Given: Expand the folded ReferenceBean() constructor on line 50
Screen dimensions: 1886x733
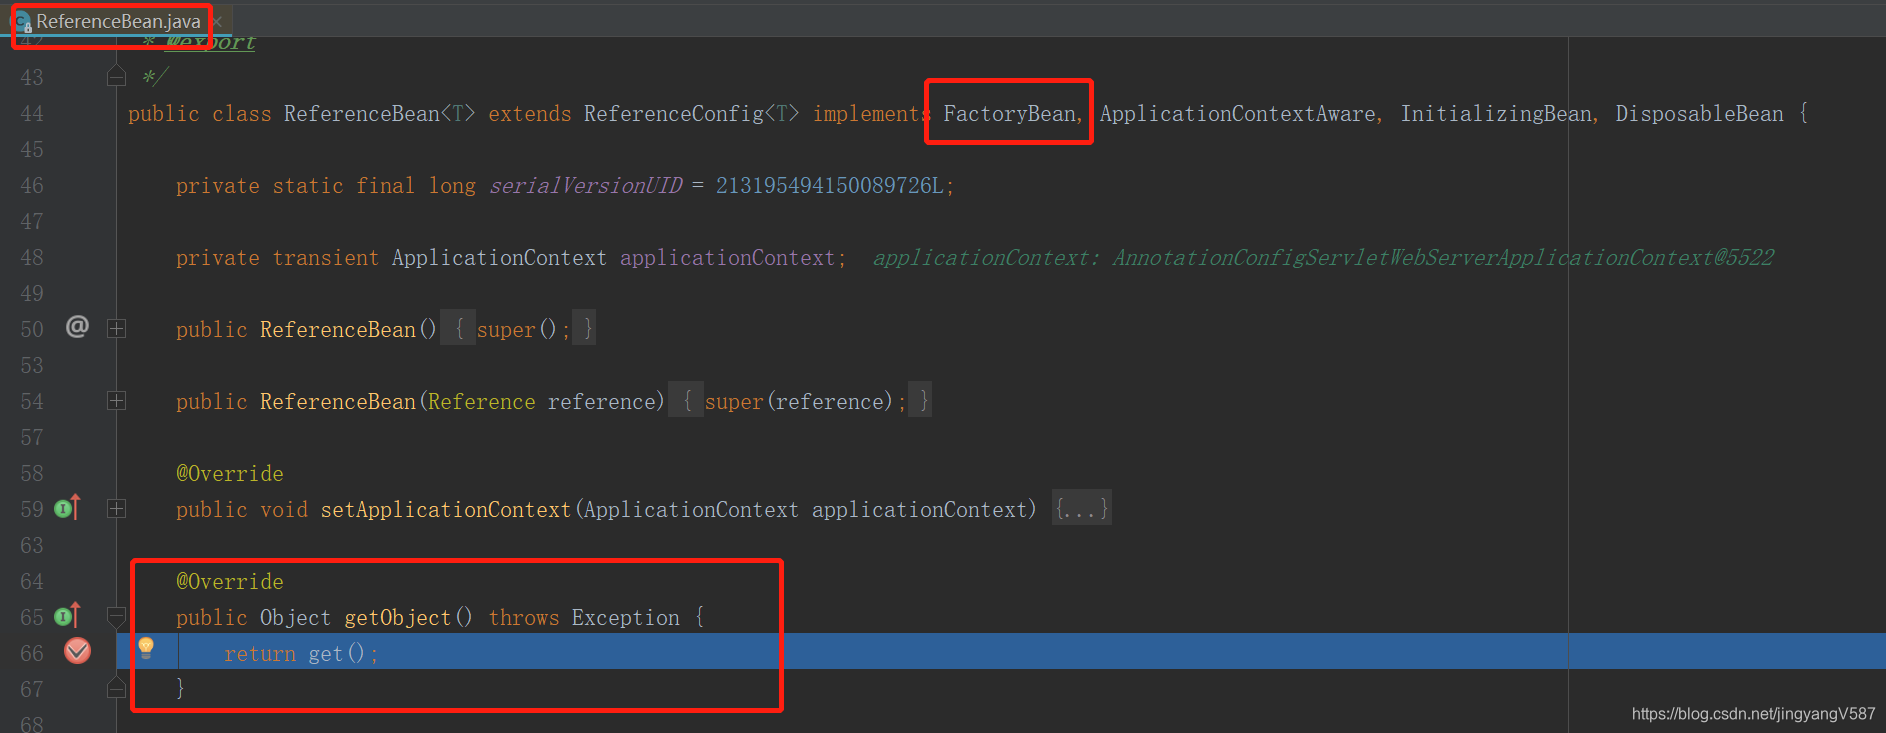Looking at the screenshot, I should pyautogui.click(x=116, y=328).
